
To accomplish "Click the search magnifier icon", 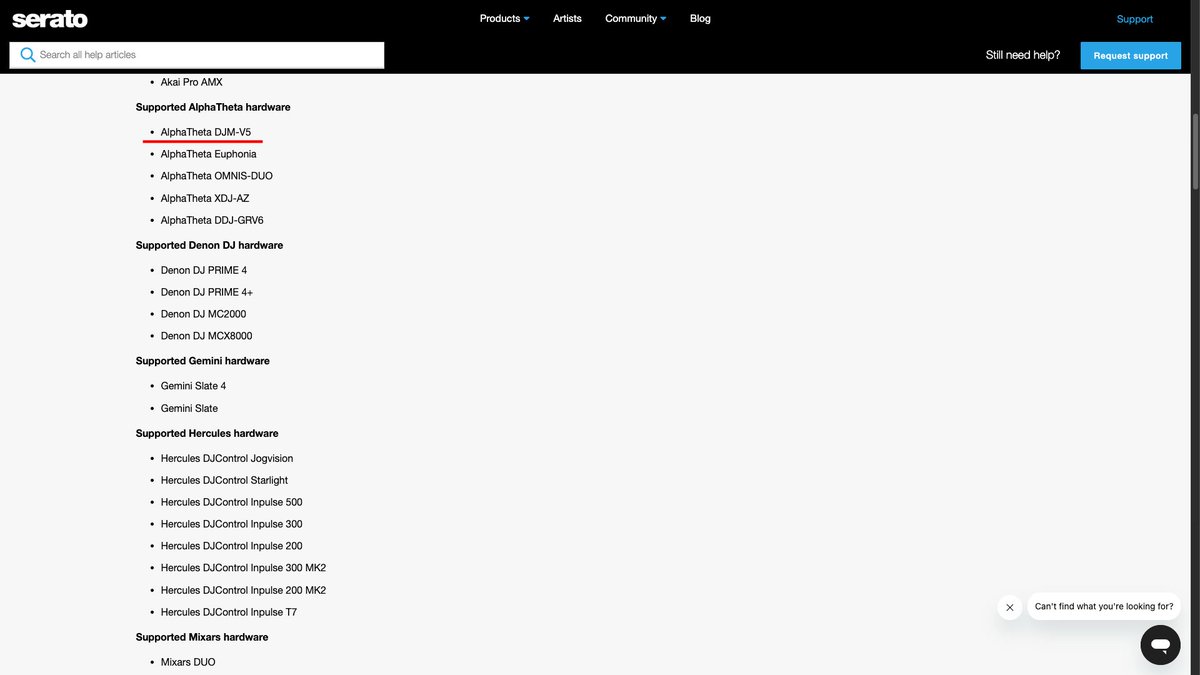I will click(27, 55).
